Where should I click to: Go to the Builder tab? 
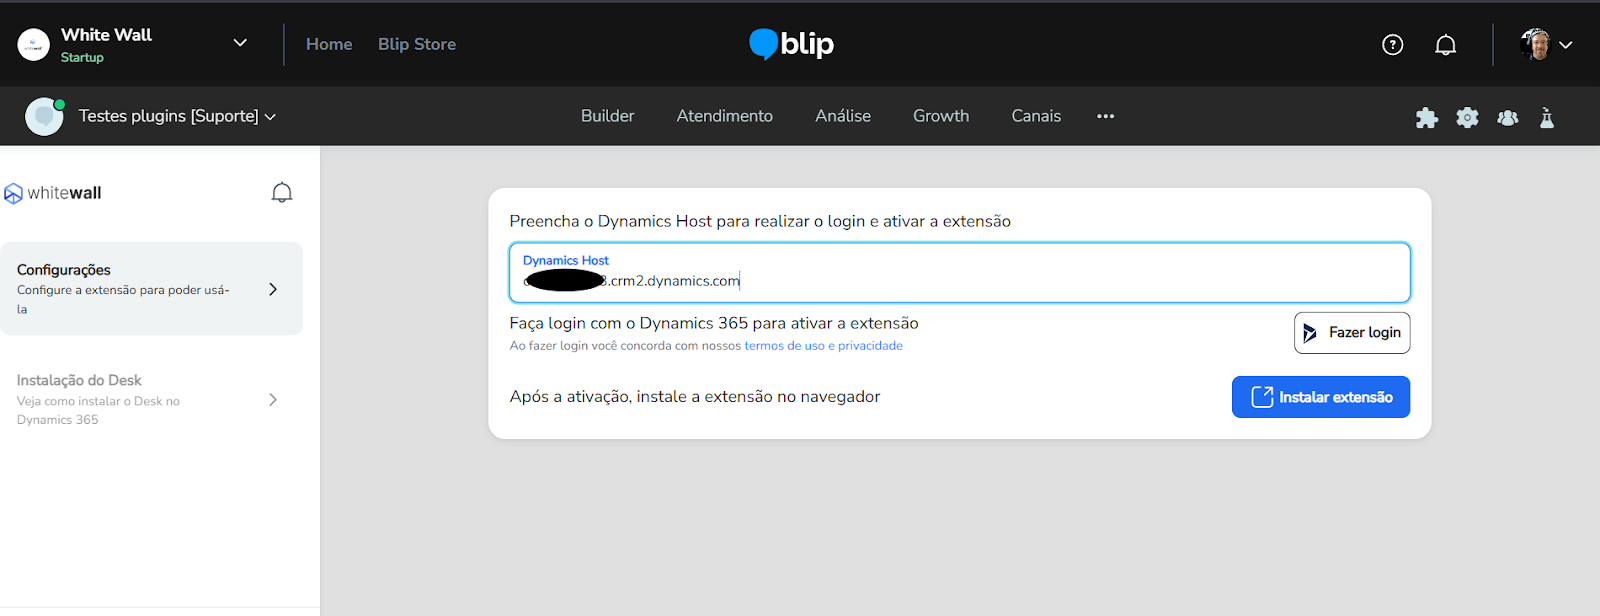coord(607,116)
